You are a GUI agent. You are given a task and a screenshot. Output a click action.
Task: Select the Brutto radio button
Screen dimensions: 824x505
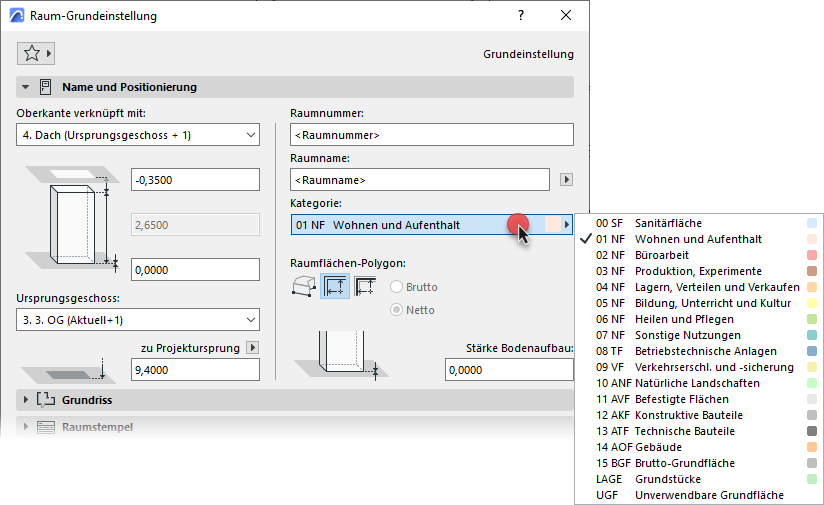[396, 287]
